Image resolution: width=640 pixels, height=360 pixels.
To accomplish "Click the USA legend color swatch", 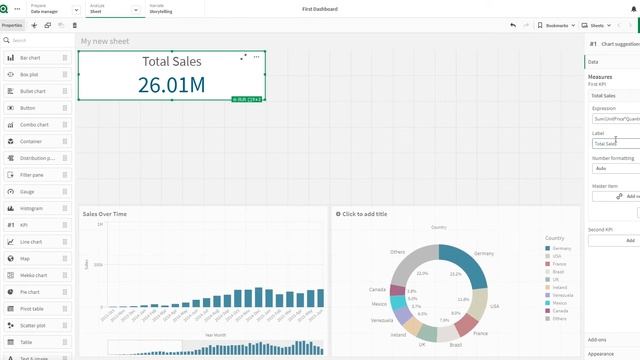I will coord(547,256).
